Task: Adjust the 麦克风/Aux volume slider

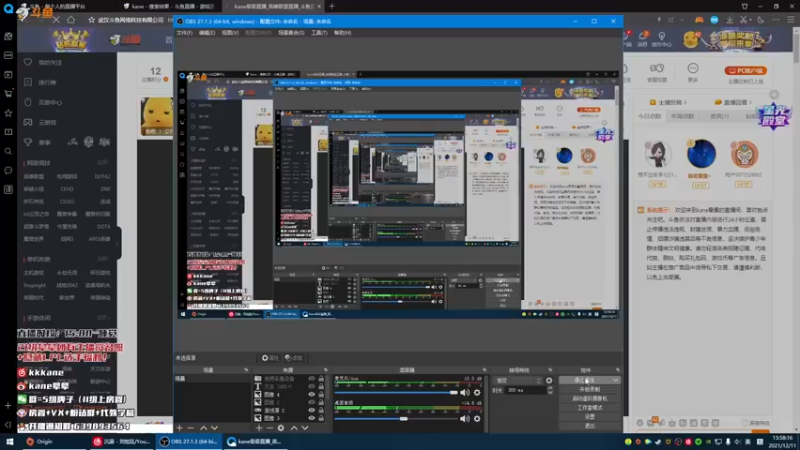Action: [x=396, y=392]
